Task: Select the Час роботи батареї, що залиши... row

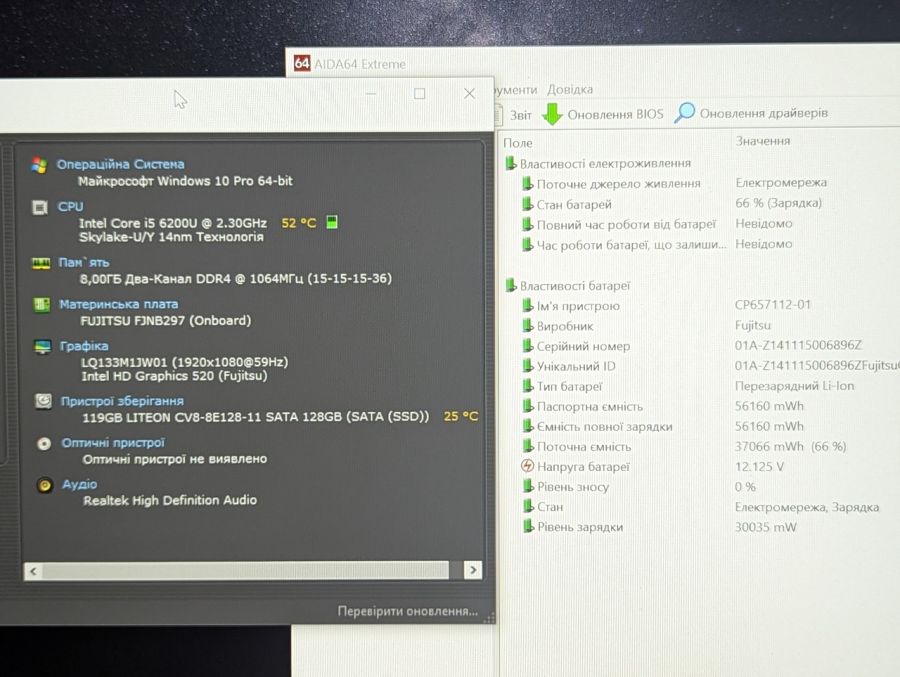Action: coord(624,245)
